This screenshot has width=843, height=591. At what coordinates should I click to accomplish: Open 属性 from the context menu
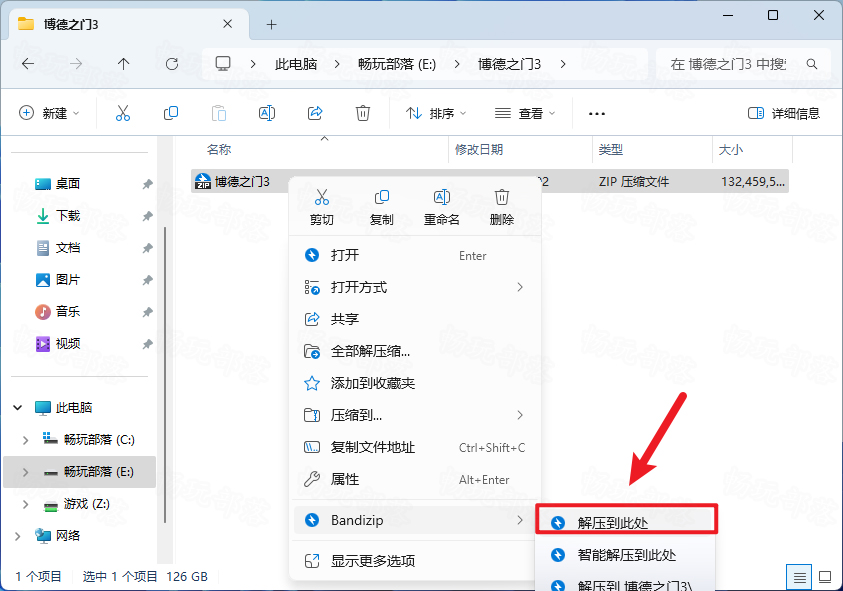coord(415,479)
